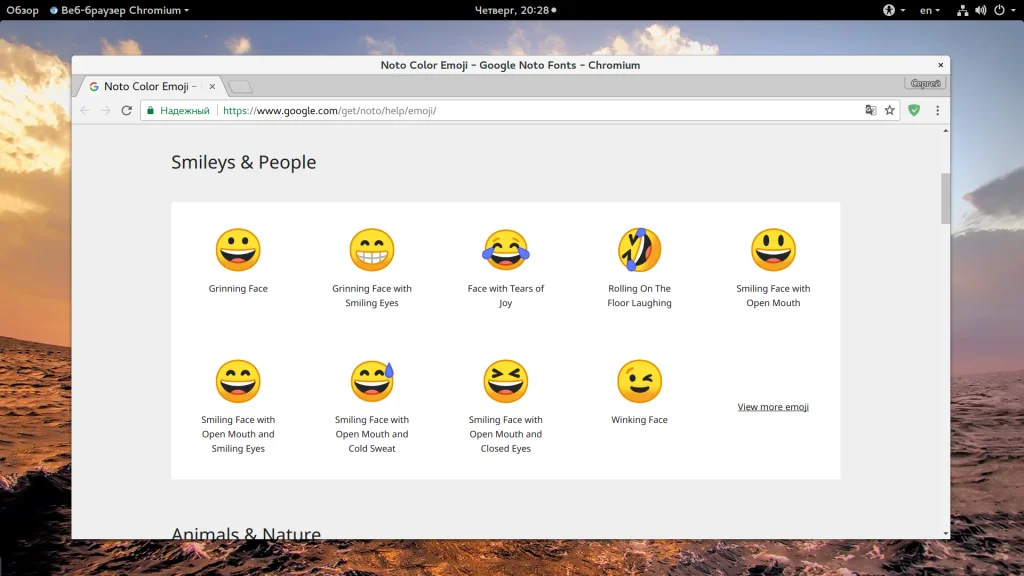Follow the 'View more emoji' link

point(773,407)
